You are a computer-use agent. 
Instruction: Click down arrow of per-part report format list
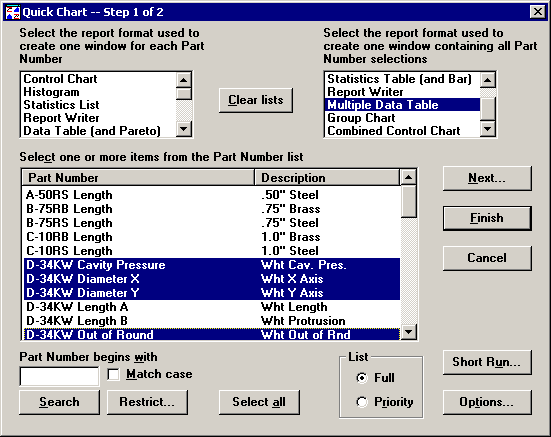point(183,129)
